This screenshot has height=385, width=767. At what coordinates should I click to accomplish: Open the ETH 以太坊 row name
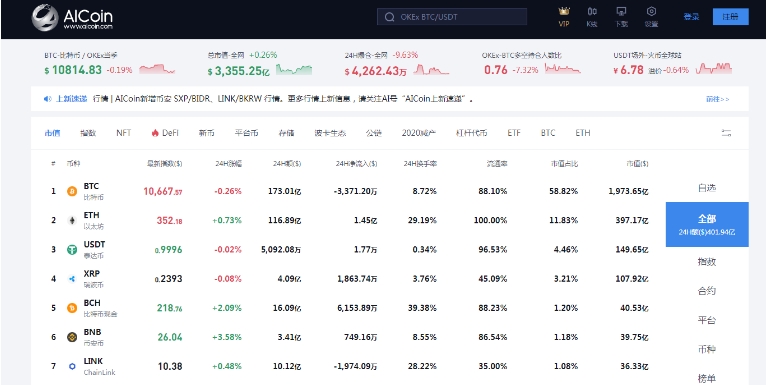(93, 221)
